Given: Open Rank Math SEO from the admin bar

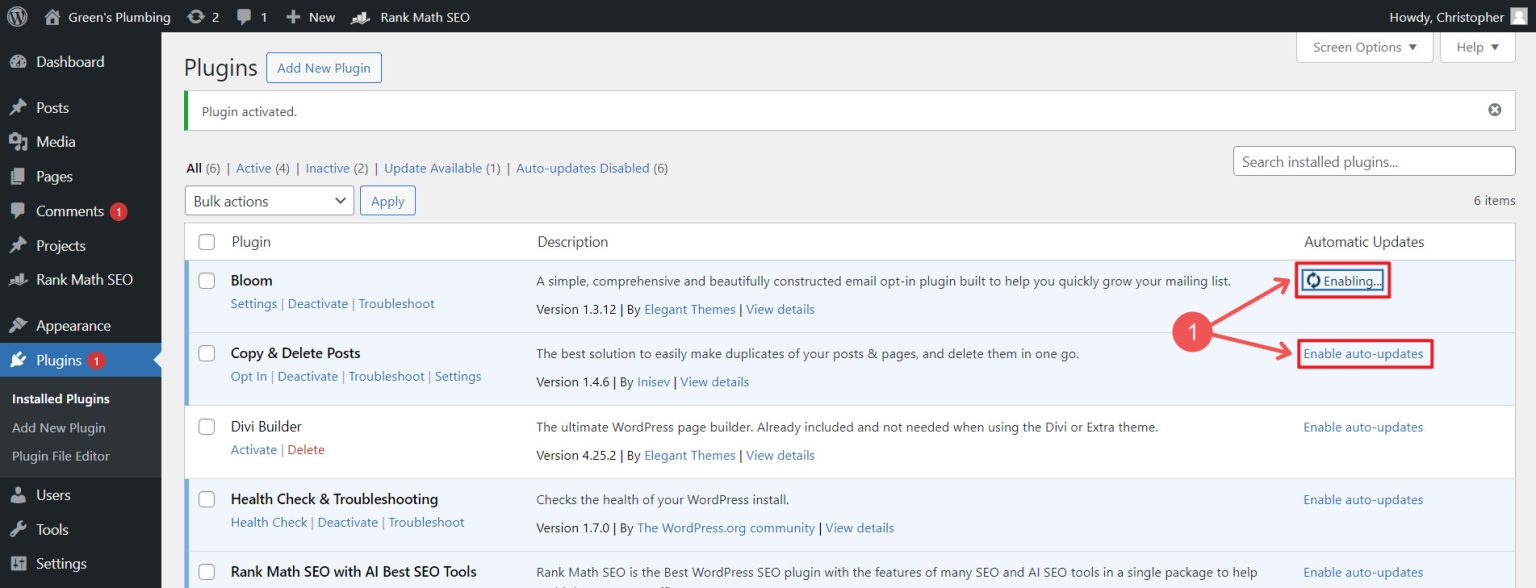Looking at the screenshot, I should (411, 16).
